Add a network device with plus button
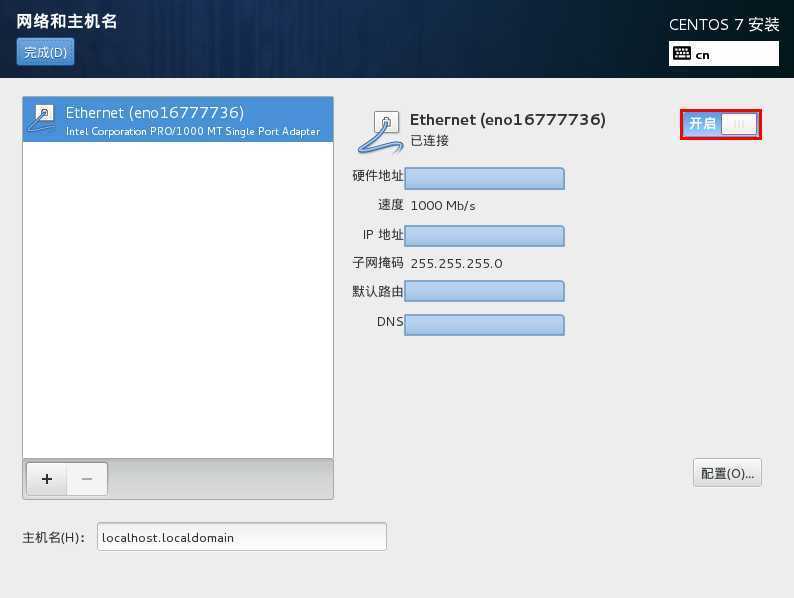 click(47, 479)
